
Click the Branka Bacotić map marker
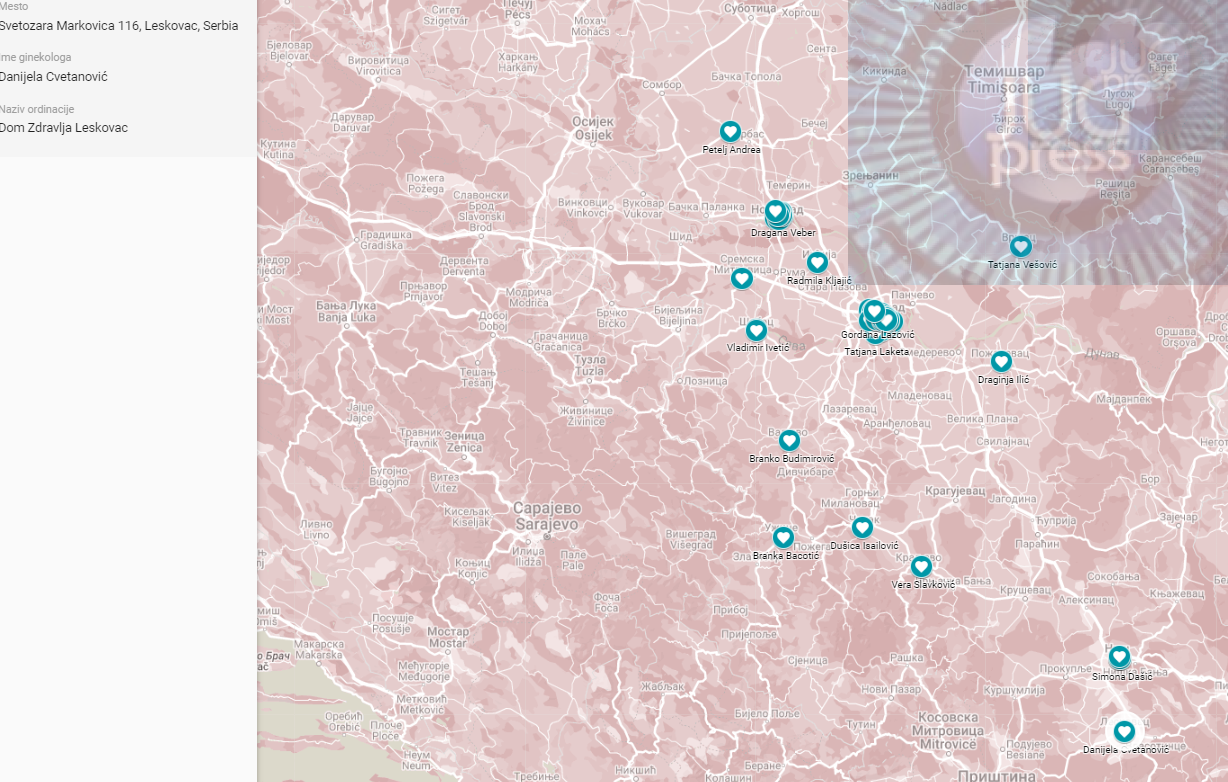783,537
